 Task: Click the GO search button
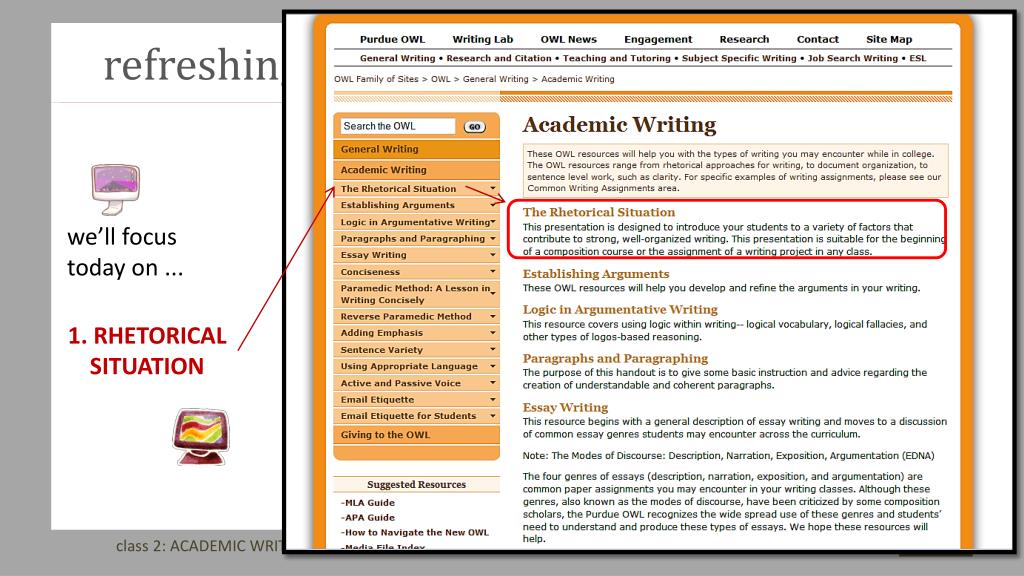pyautogui.click(x=475, y=127)
